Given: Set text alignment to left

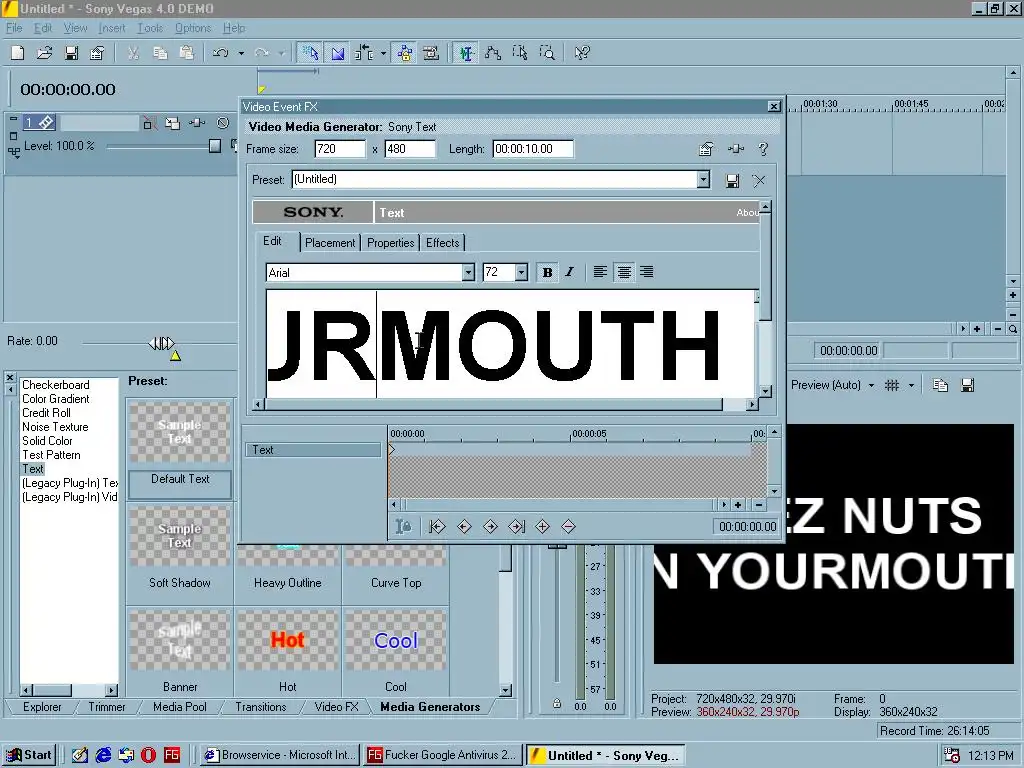Looking at the screenshot, I should [600, 272].
